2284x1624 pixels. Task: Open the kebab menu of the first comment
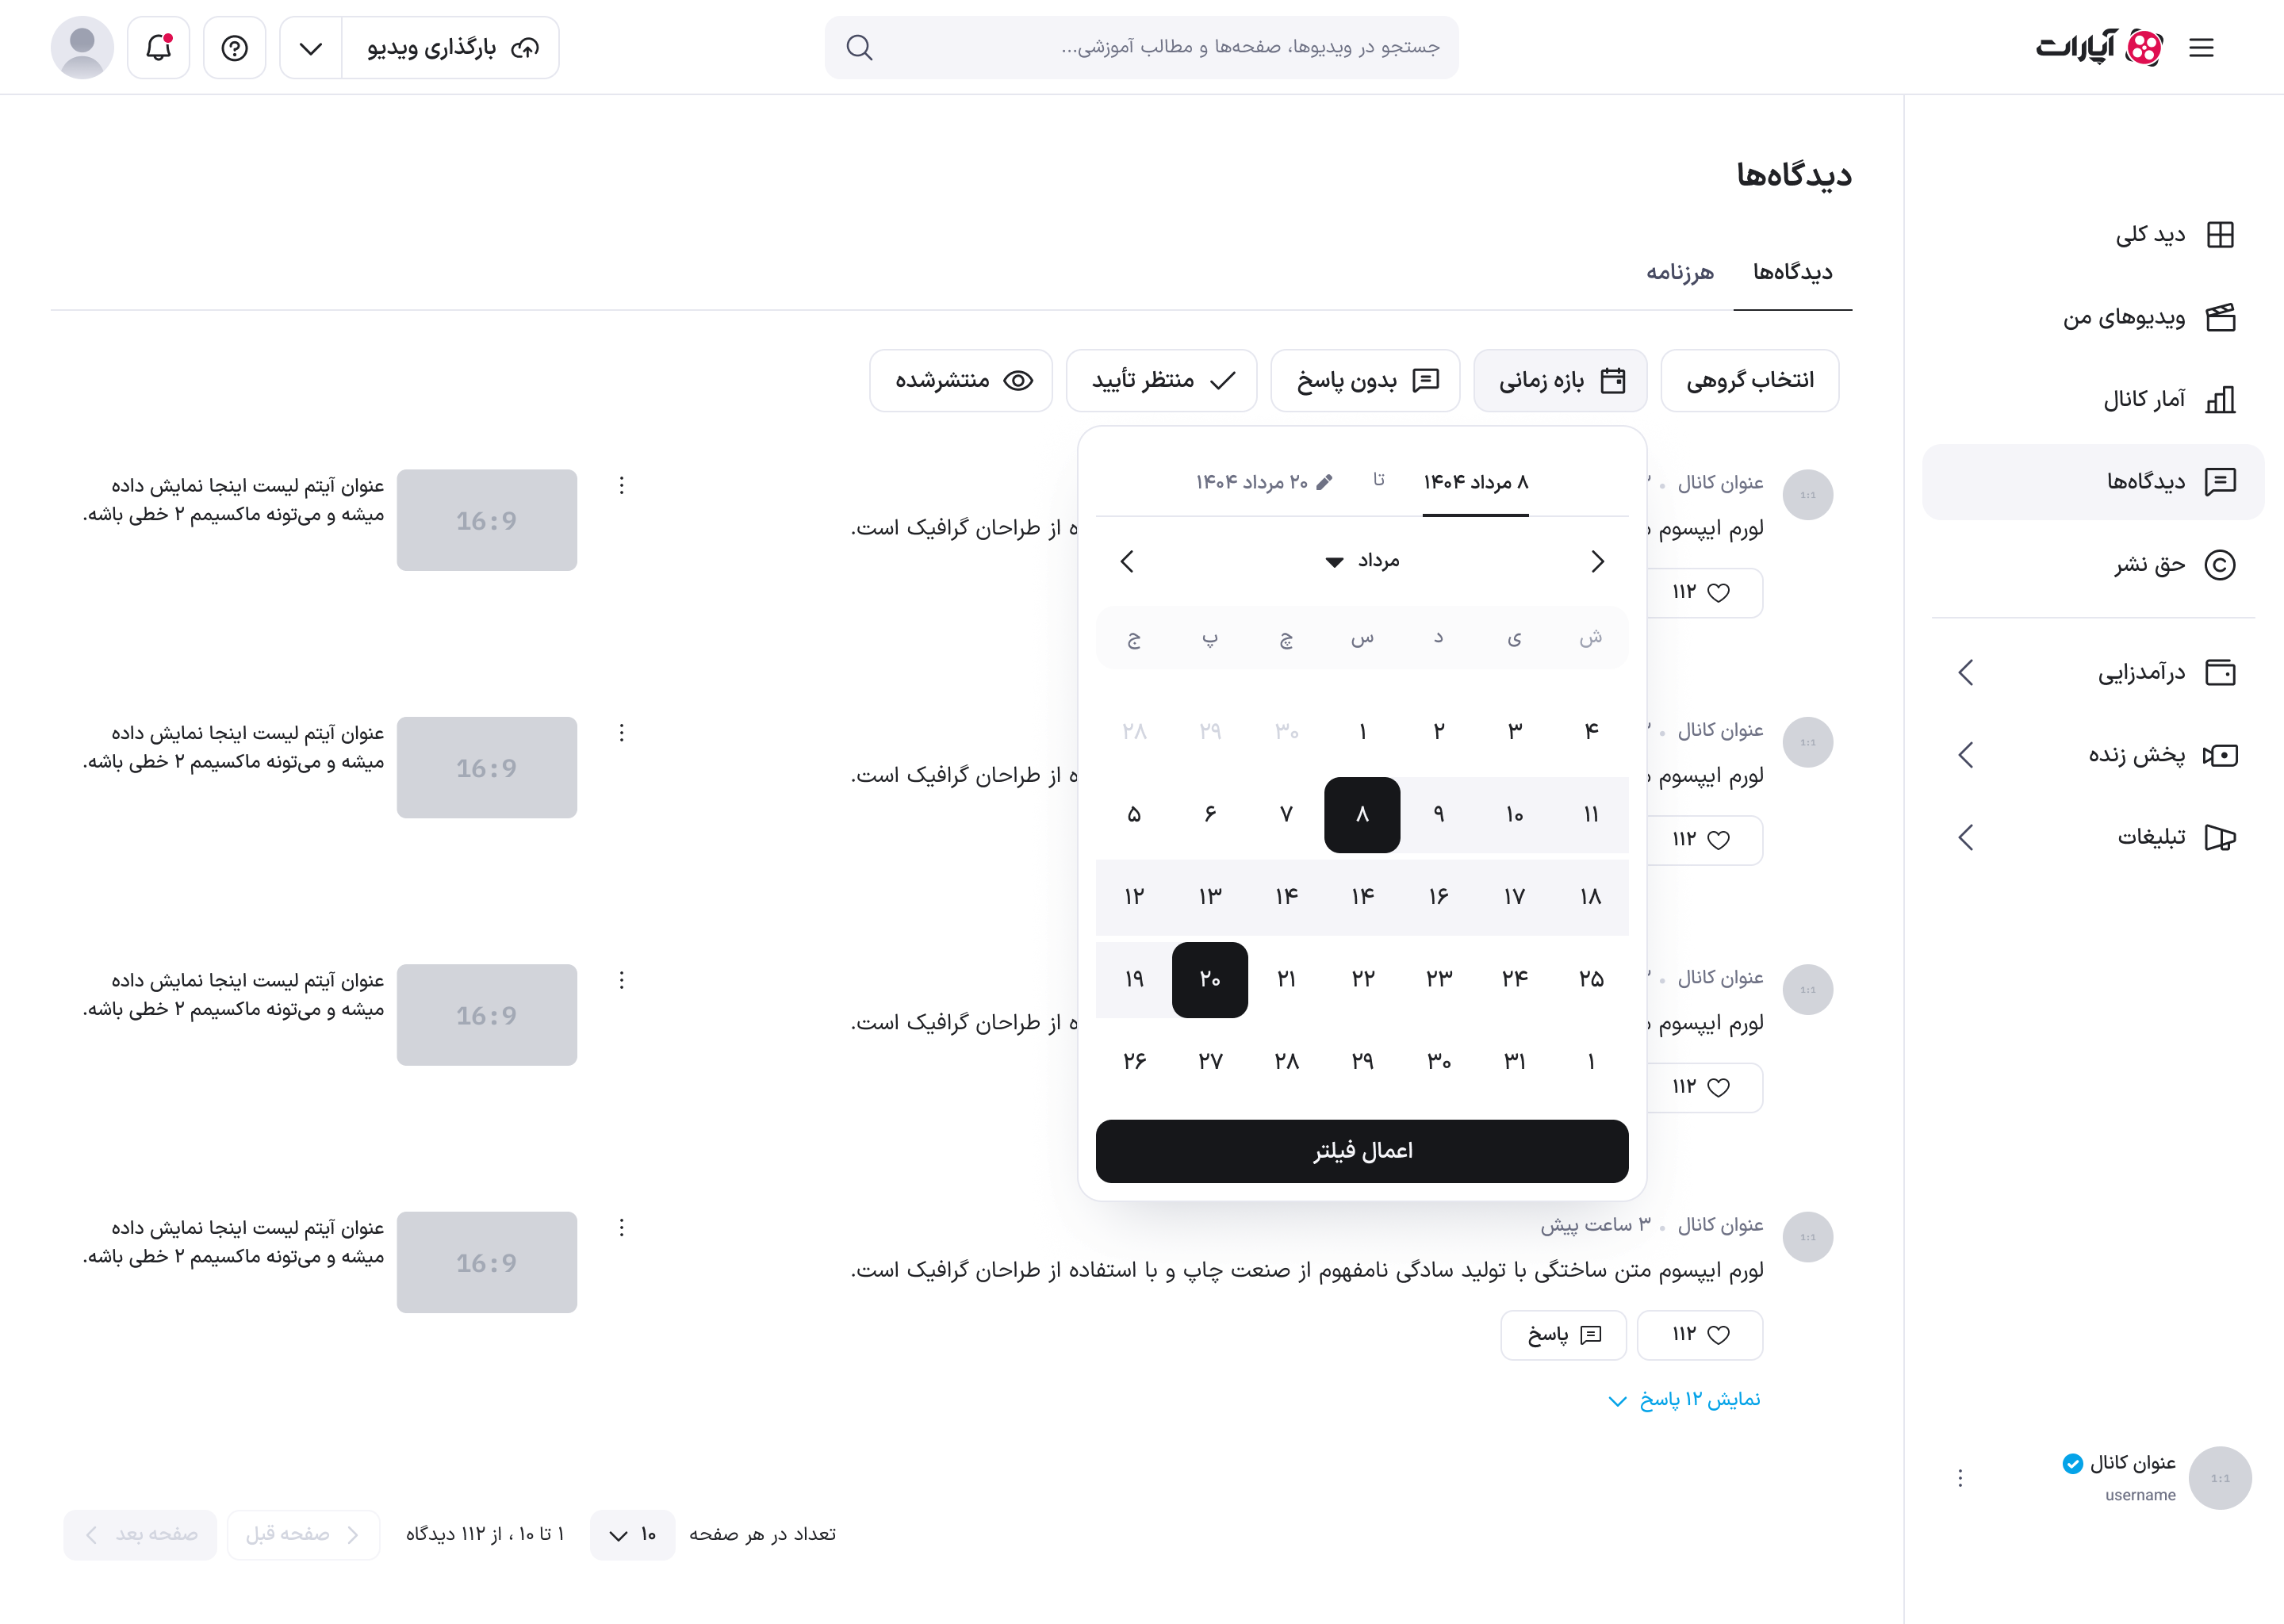(621, 485)
